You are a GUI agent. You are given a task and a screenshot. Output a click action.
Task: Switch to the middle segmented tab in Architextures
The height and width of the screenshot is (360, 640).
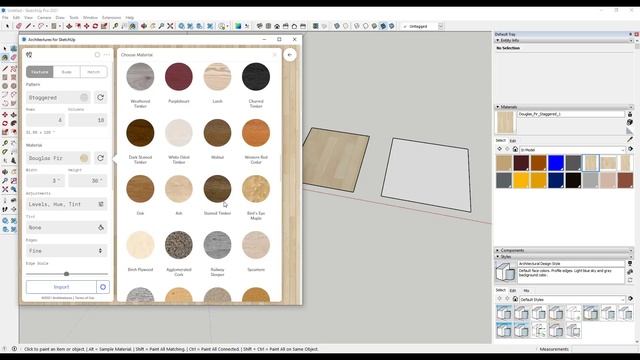tap(67, 72)
